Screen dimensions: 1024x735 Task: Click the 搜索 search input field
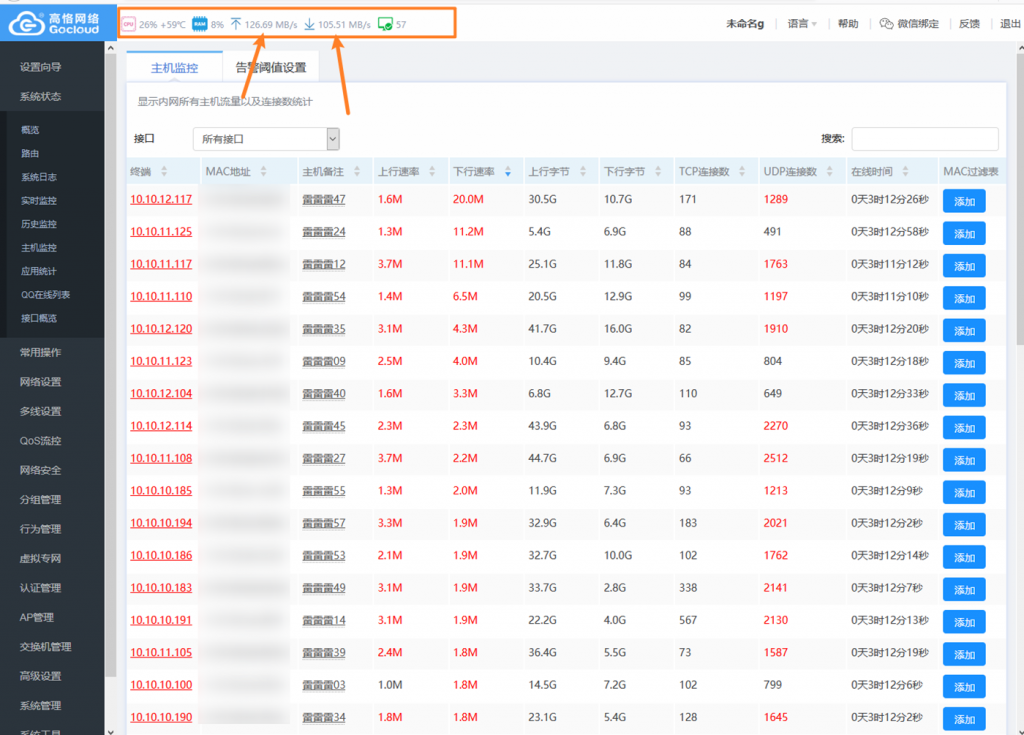924,139
